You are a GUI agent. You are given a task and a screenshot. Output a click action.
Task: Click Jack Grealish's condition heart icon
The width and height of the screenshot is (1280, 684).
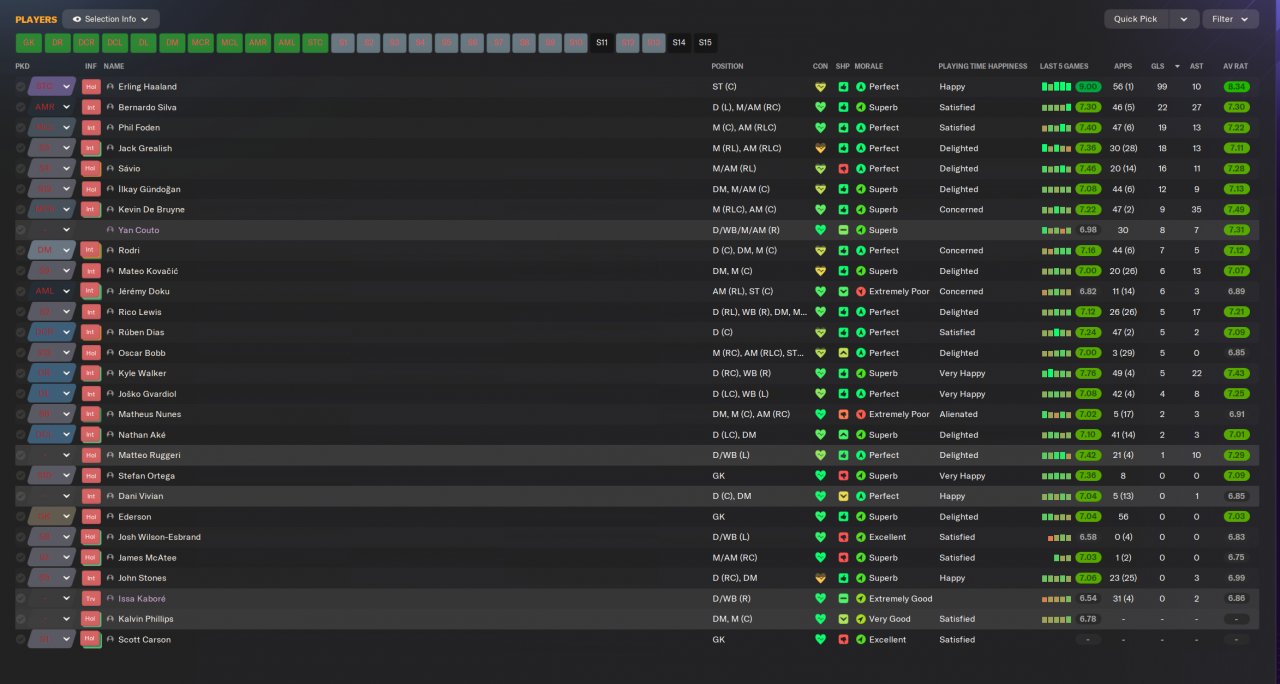(820, 148)
